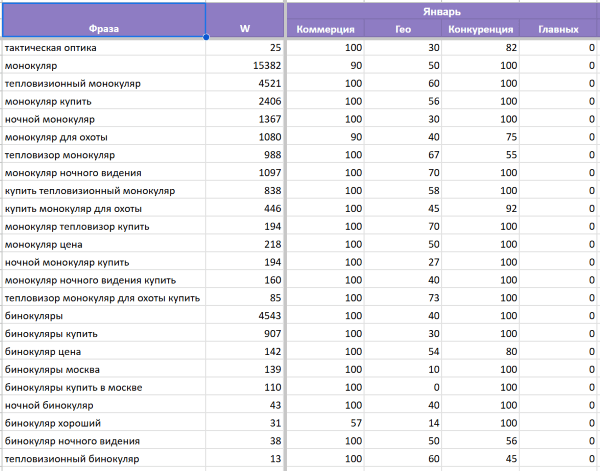
Task: Select the cell 'монокуляр ночного видения купить'
Action: coord(104,280)
